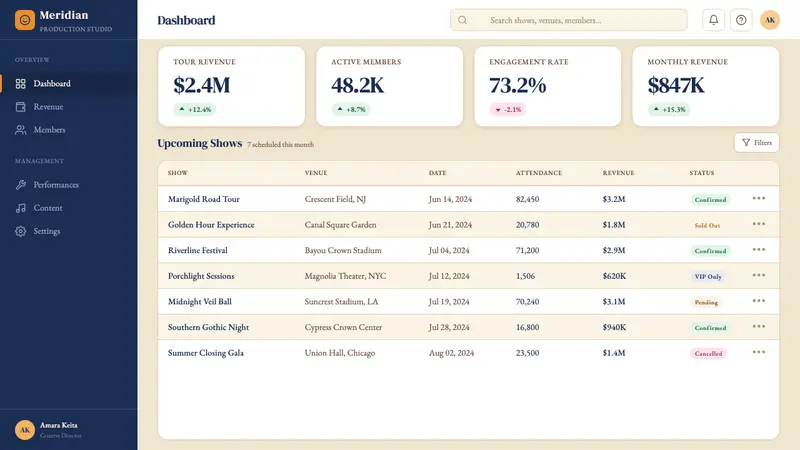Click the Confirmed badge for Marigold Road Tour
Viewport: 800px width, 450px height.
(710, 199)
